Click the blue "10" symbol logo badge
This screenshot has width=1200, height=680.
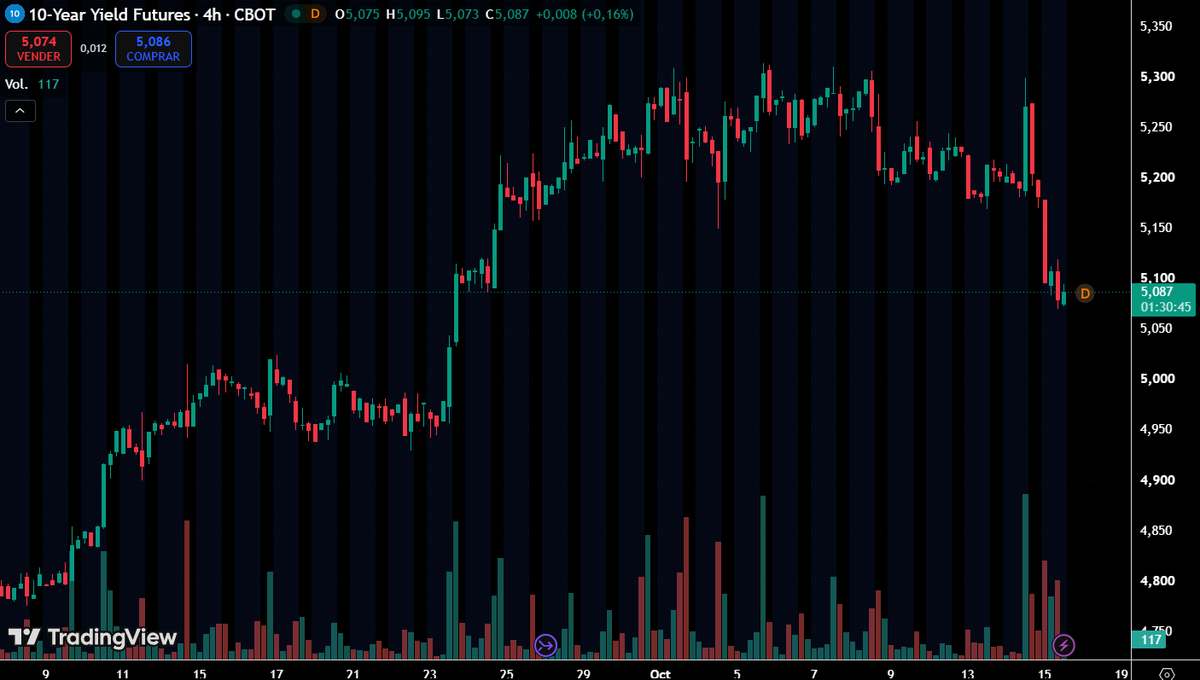click(x=14, y=14)
